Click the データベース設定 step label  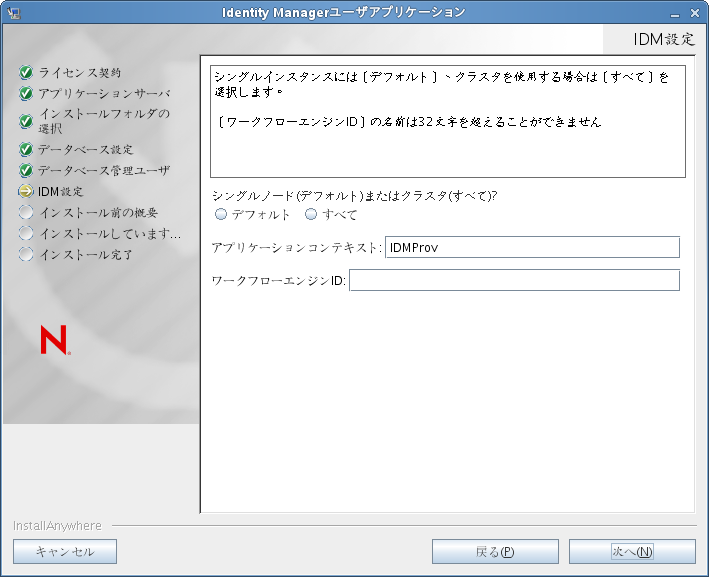click(x=86, y=149)
